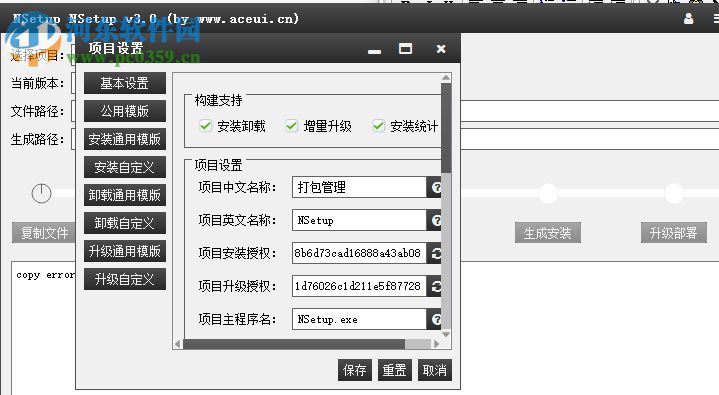The image size is (719, 395).
Task: Click scroll up arrow in settings panel
Action: pyautogui.click(x=446, y=78)
